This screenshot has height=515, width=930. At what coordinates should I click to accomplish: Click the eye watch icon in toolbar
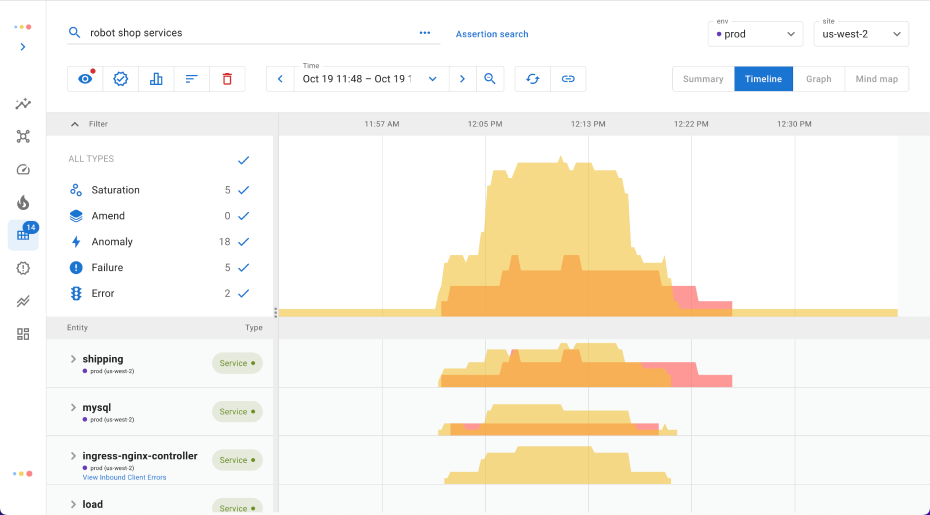tap(85, 79)
